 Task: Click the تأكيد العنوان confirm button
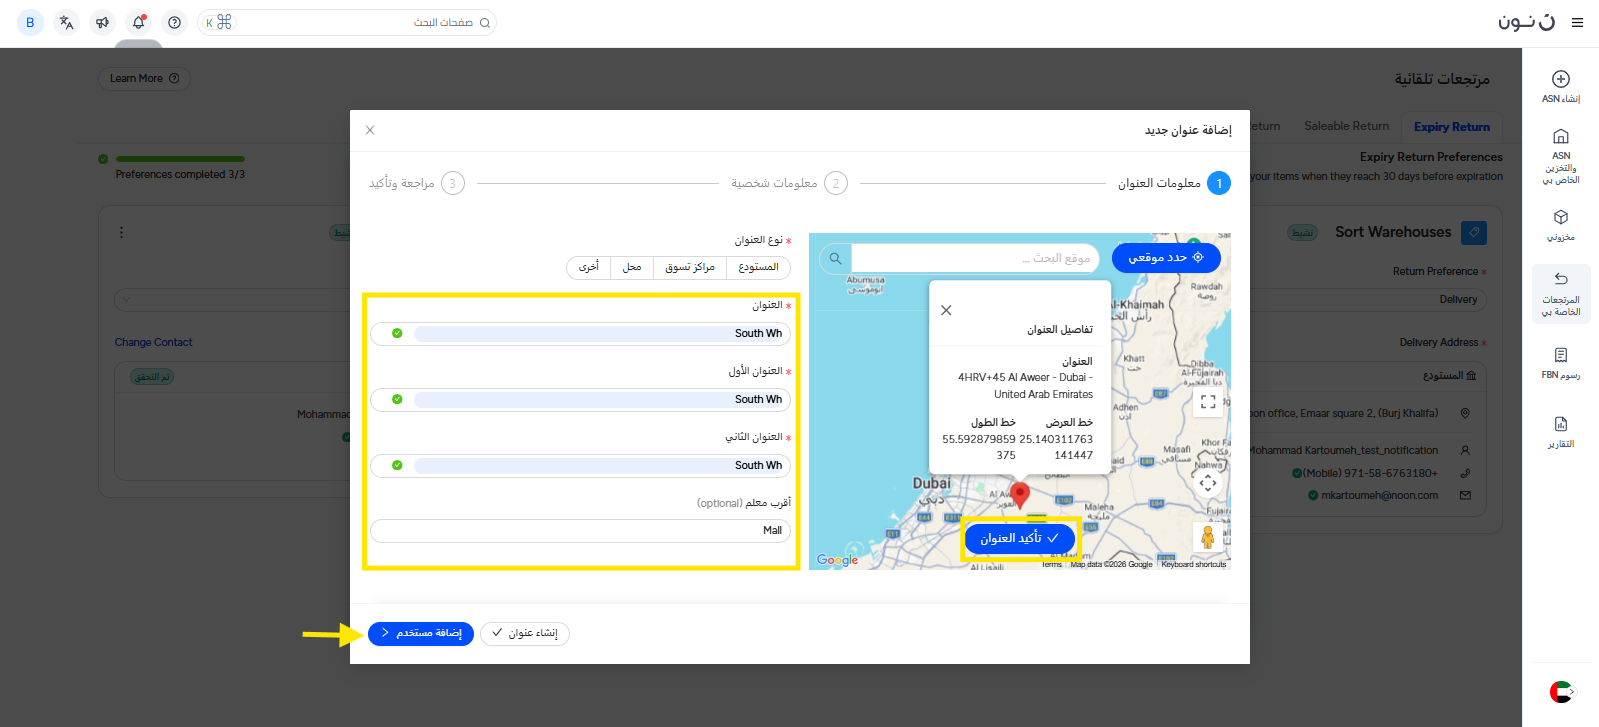point(1019,538)
